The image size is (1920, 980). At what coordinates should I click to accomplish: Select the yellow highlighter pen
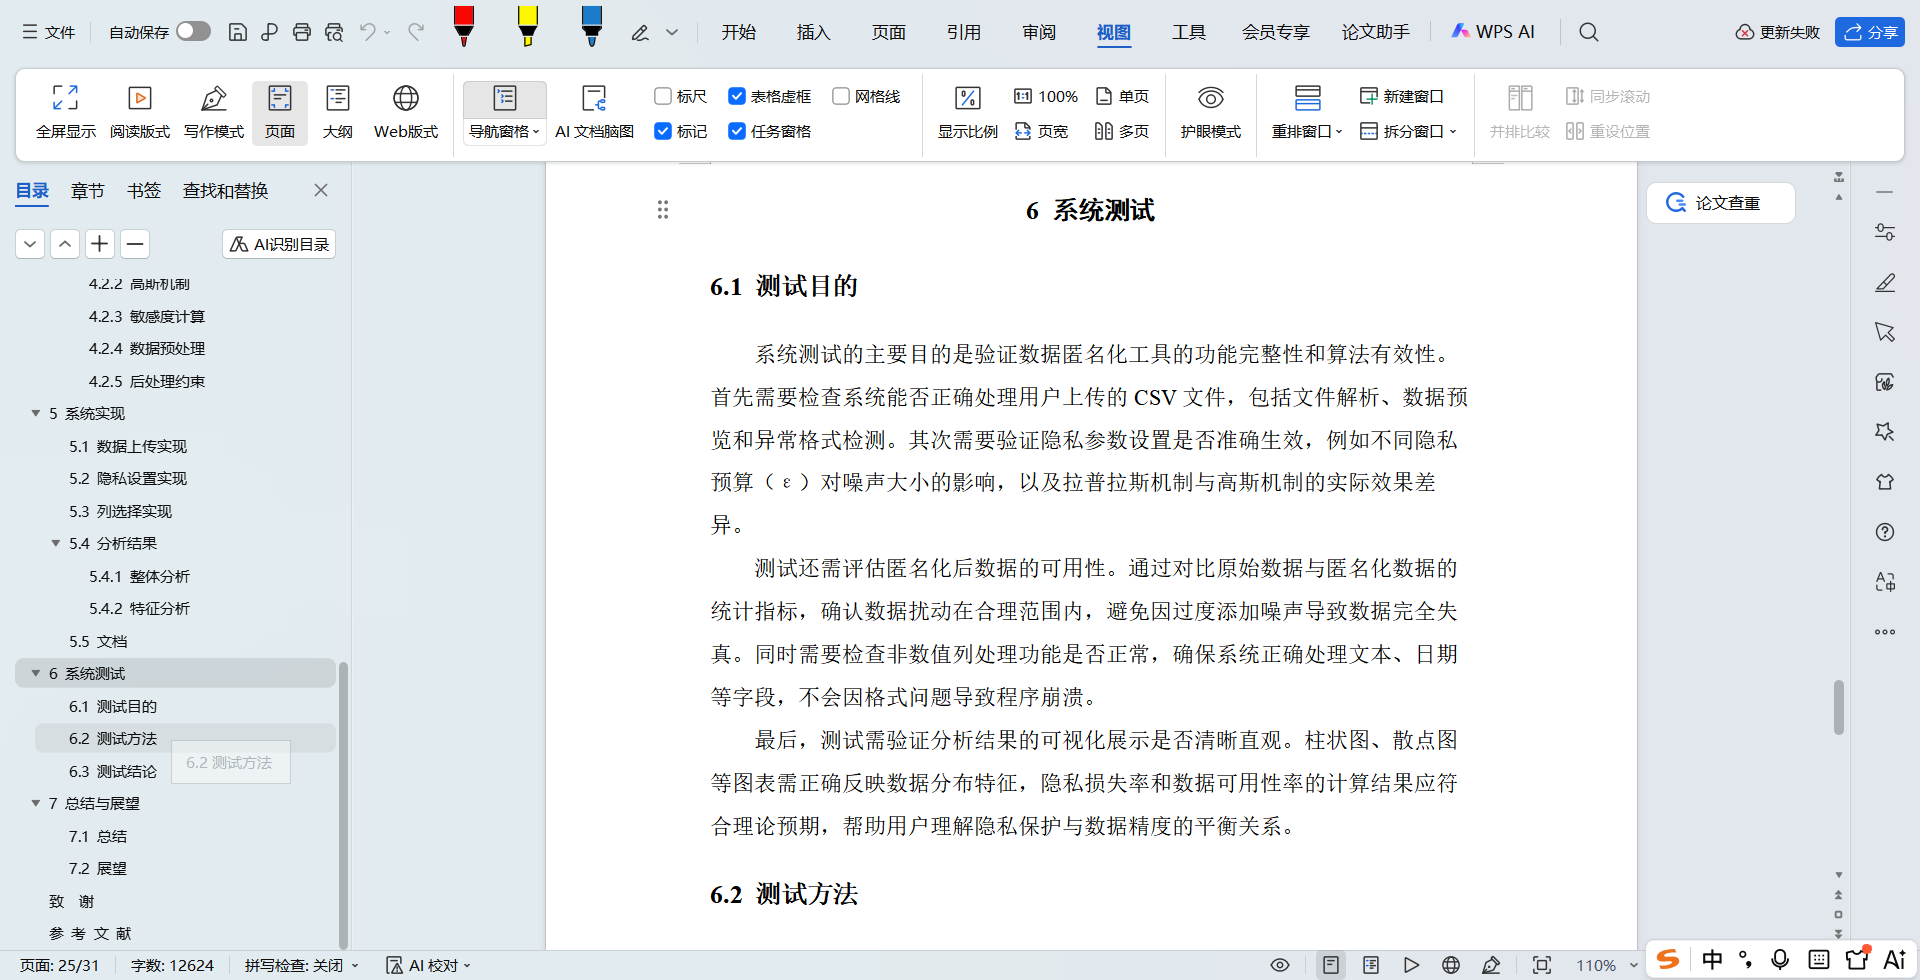click(x=528, y=27)
